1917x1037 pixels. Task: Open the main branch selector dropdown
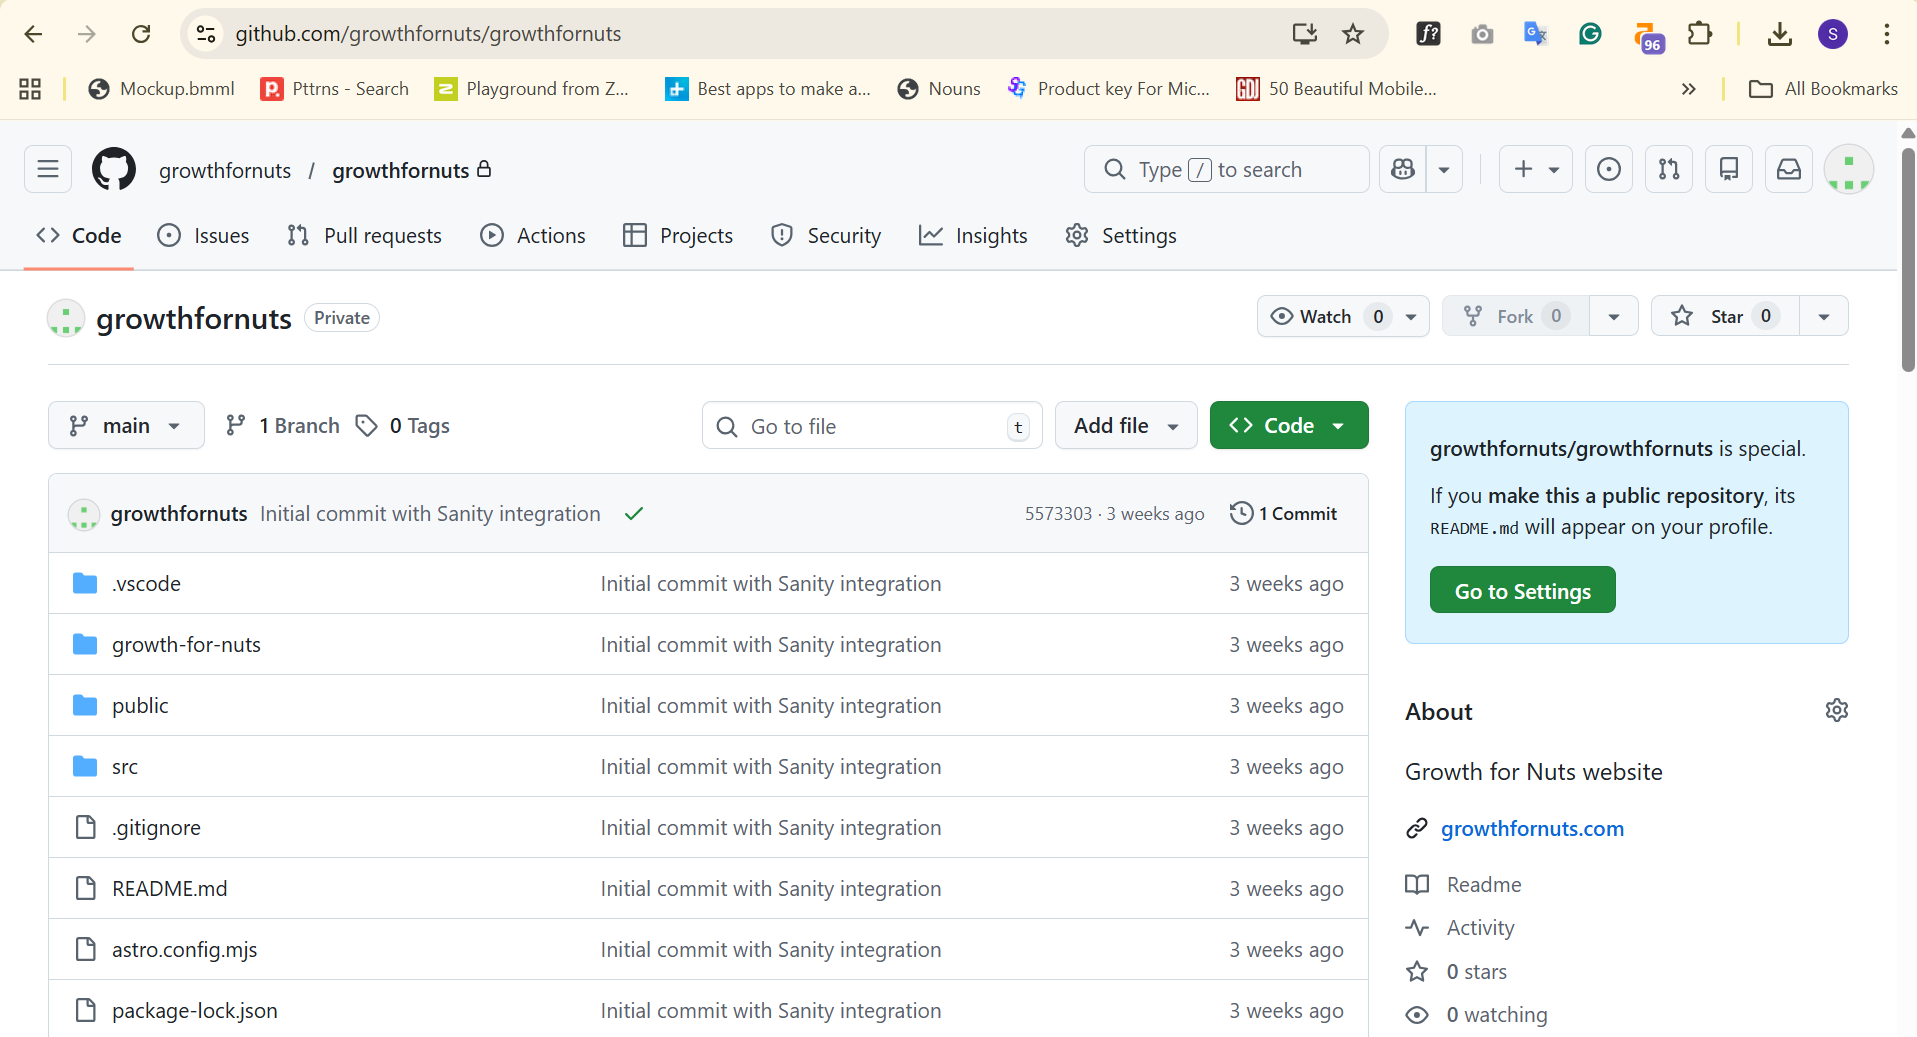pos(126,426)
